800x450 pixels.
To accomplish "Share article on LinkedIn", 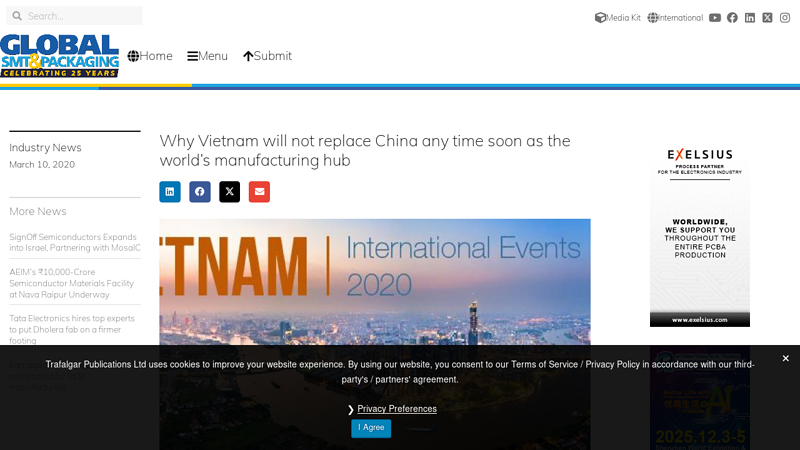I will click(x=170, y=192).
